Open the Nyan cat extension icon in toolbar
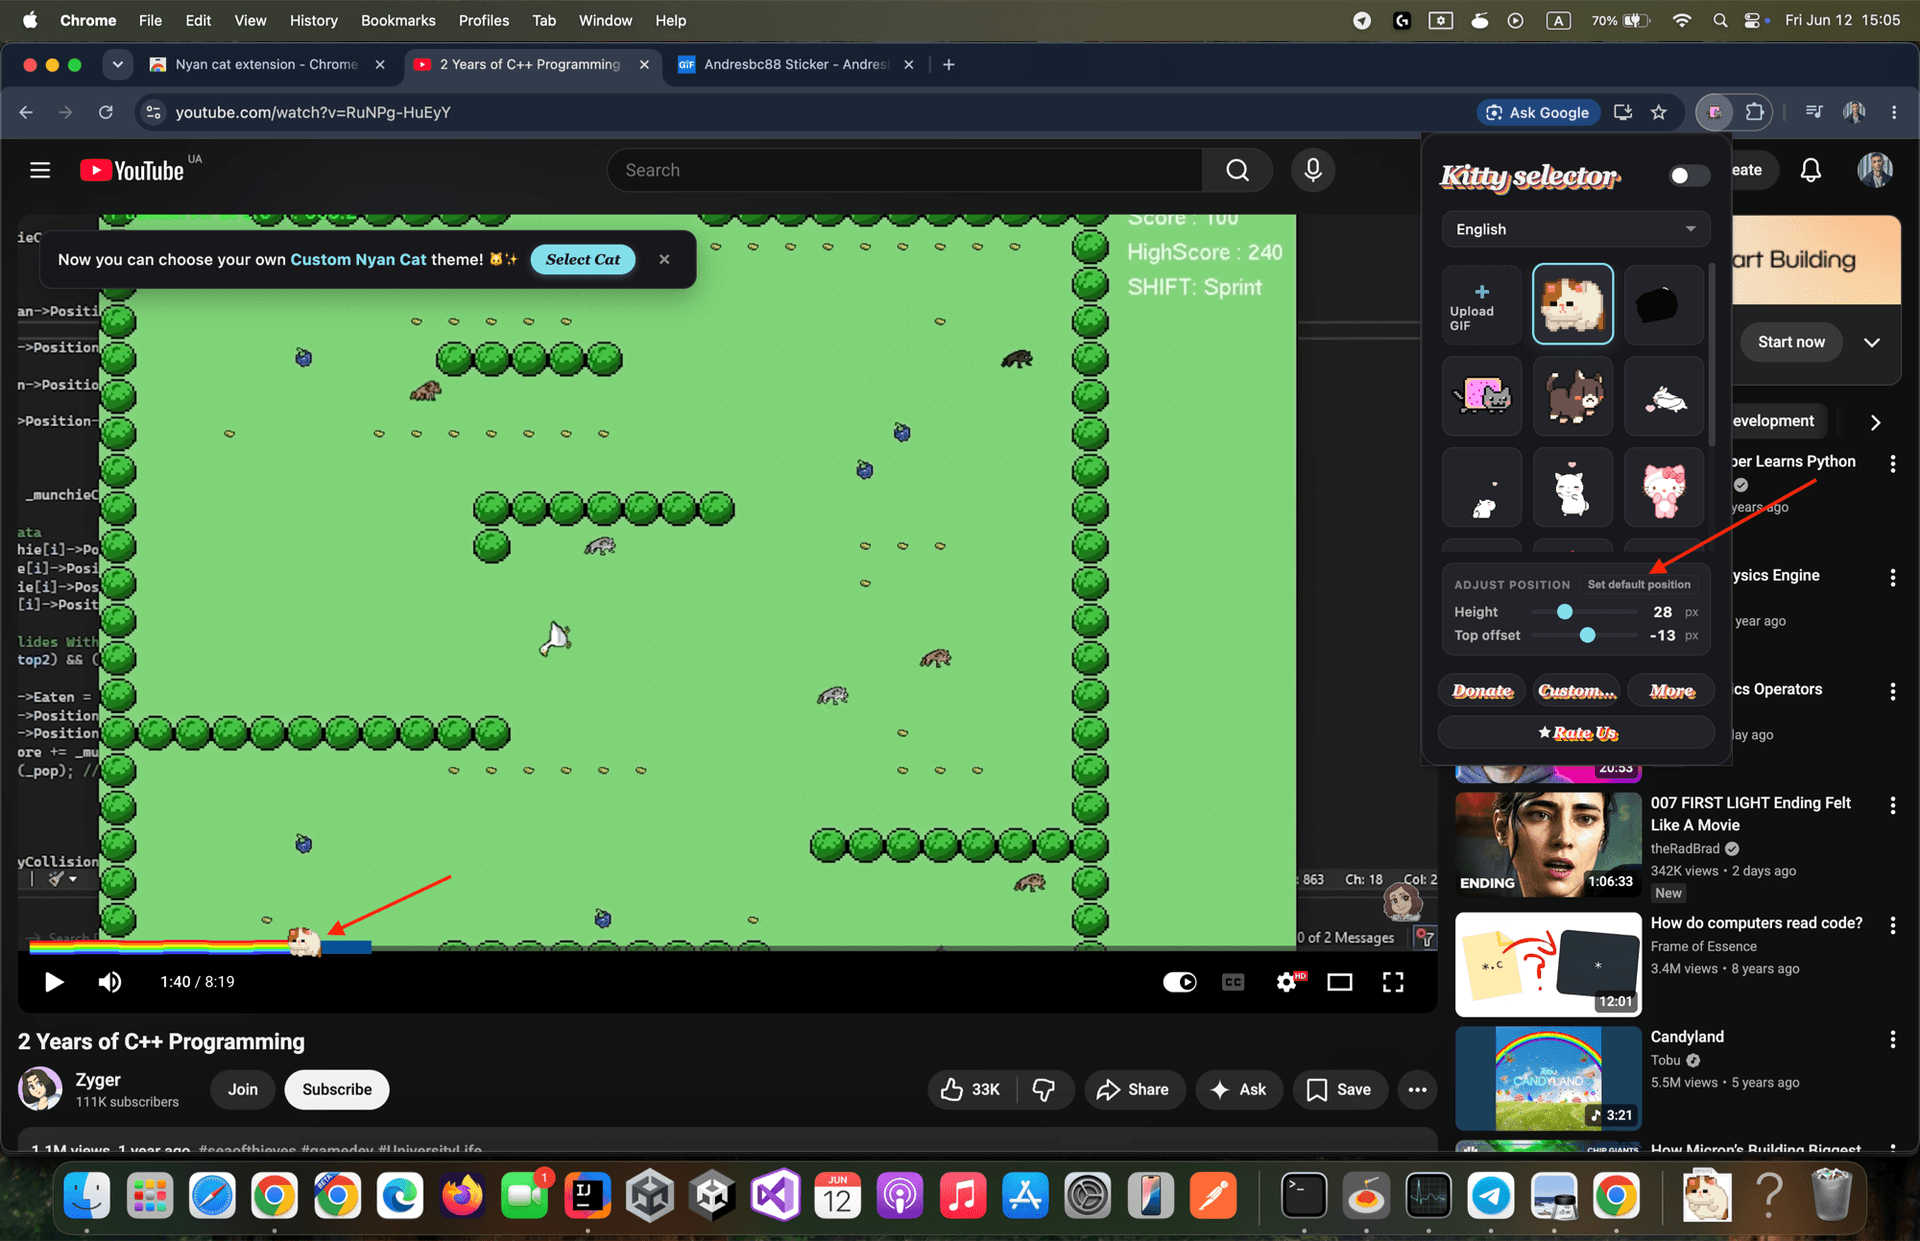 (x=1714, y=112)
